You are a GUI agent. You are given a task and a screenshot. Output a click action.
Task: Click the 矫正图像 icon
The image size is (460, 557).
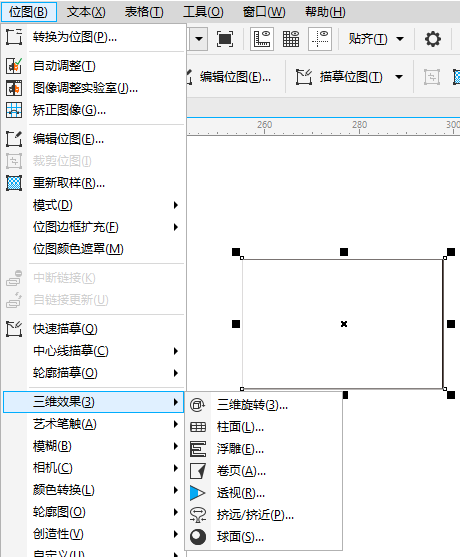pos(14,110)
